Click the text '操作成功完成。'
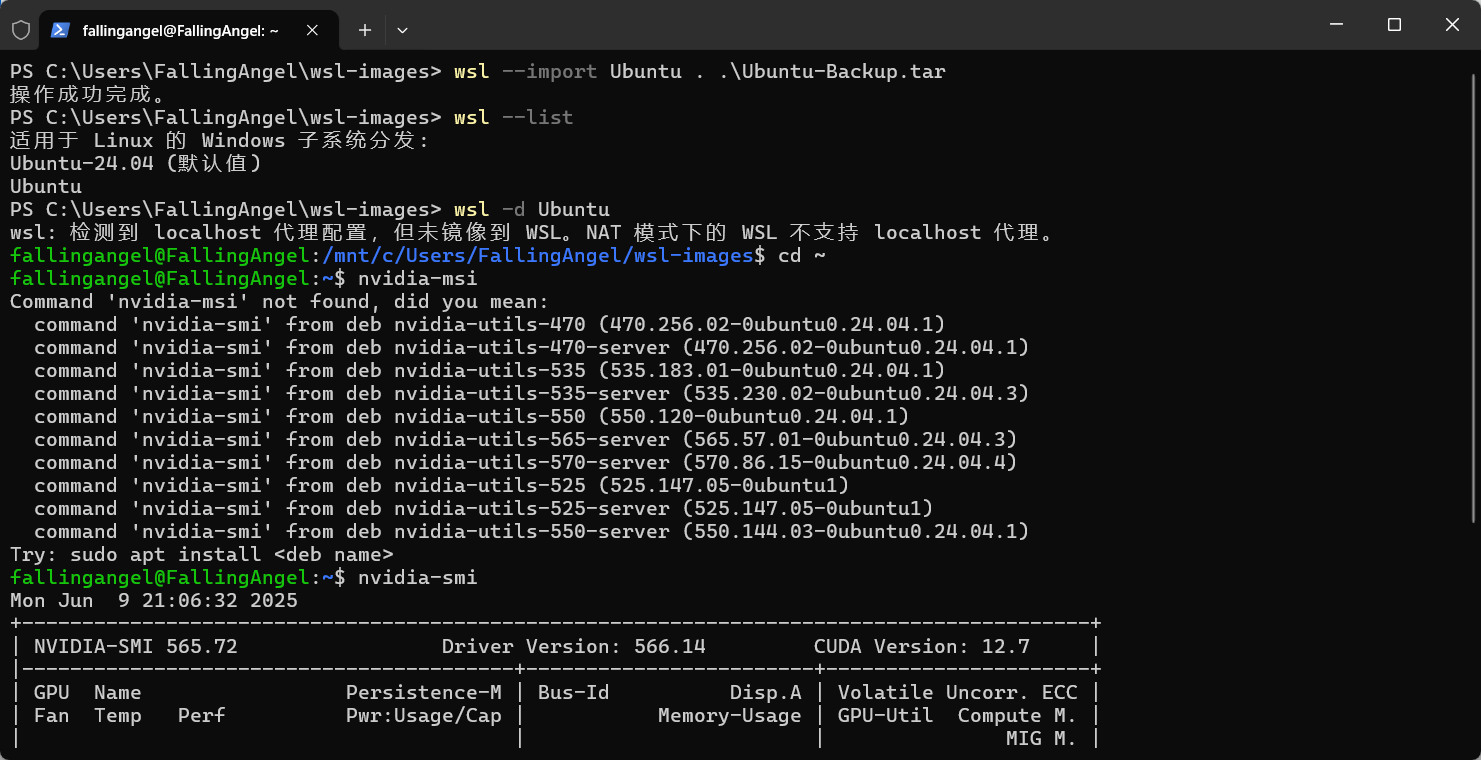The width and height of the screenshot is (1481, 760). coord(88,95)
